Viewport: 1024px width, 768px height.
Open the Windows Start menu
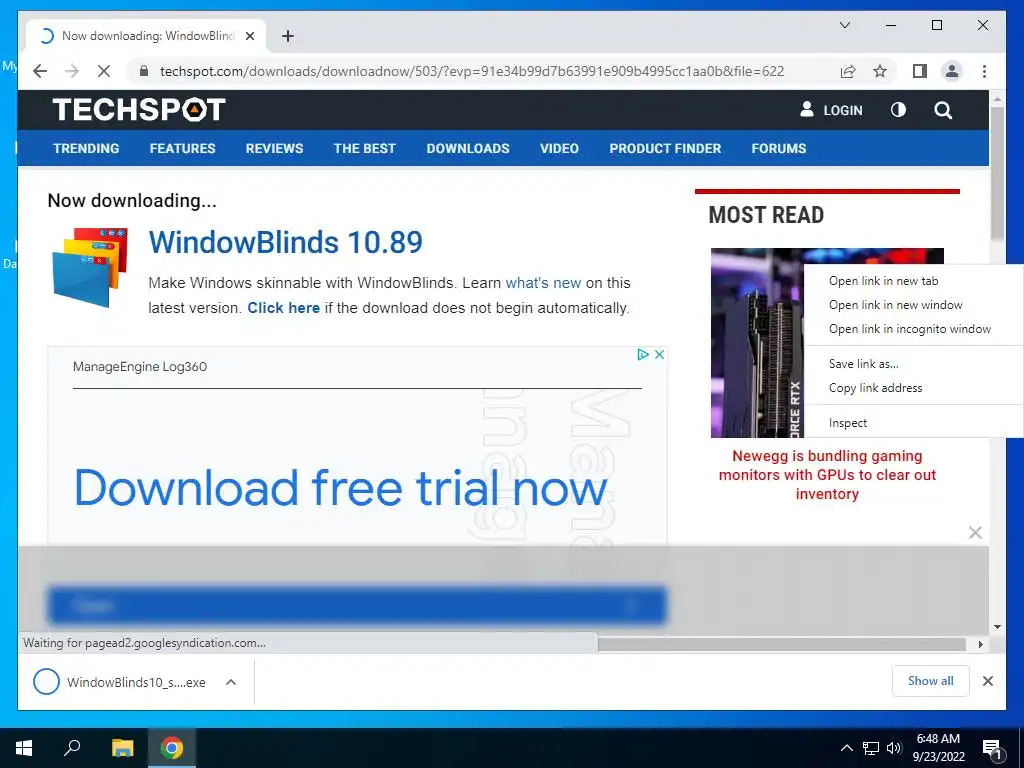coord(24,748)
